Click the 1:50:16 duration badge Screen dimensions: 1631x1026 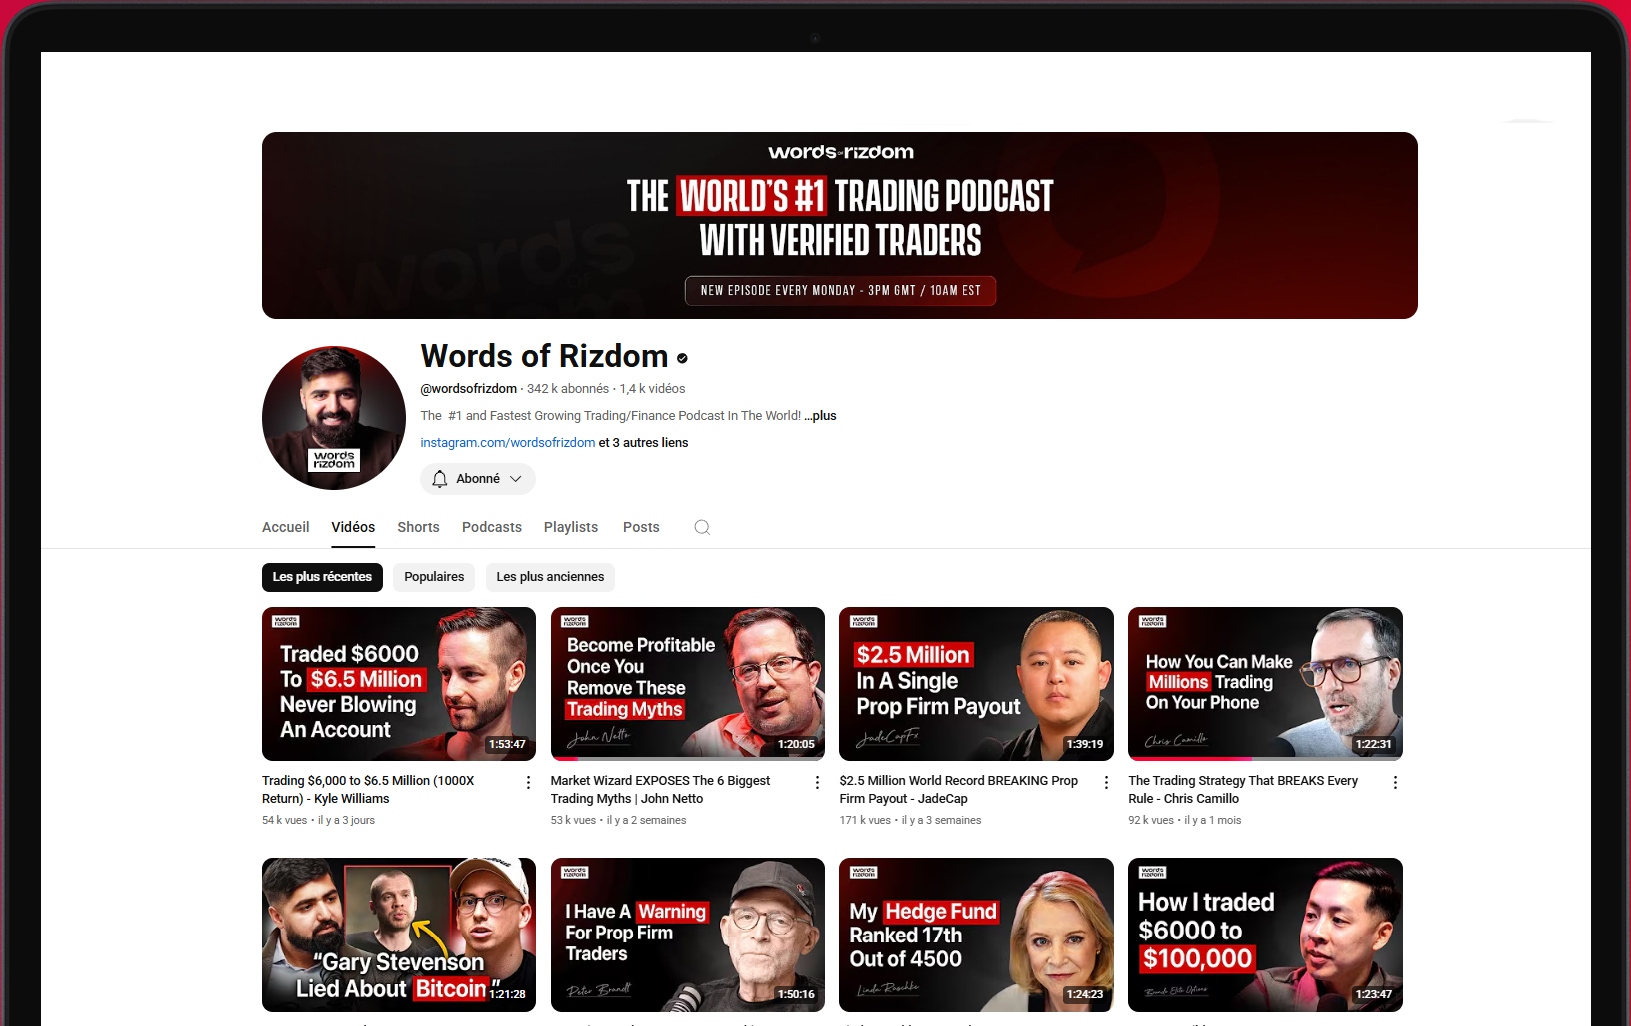click(796, 994)
